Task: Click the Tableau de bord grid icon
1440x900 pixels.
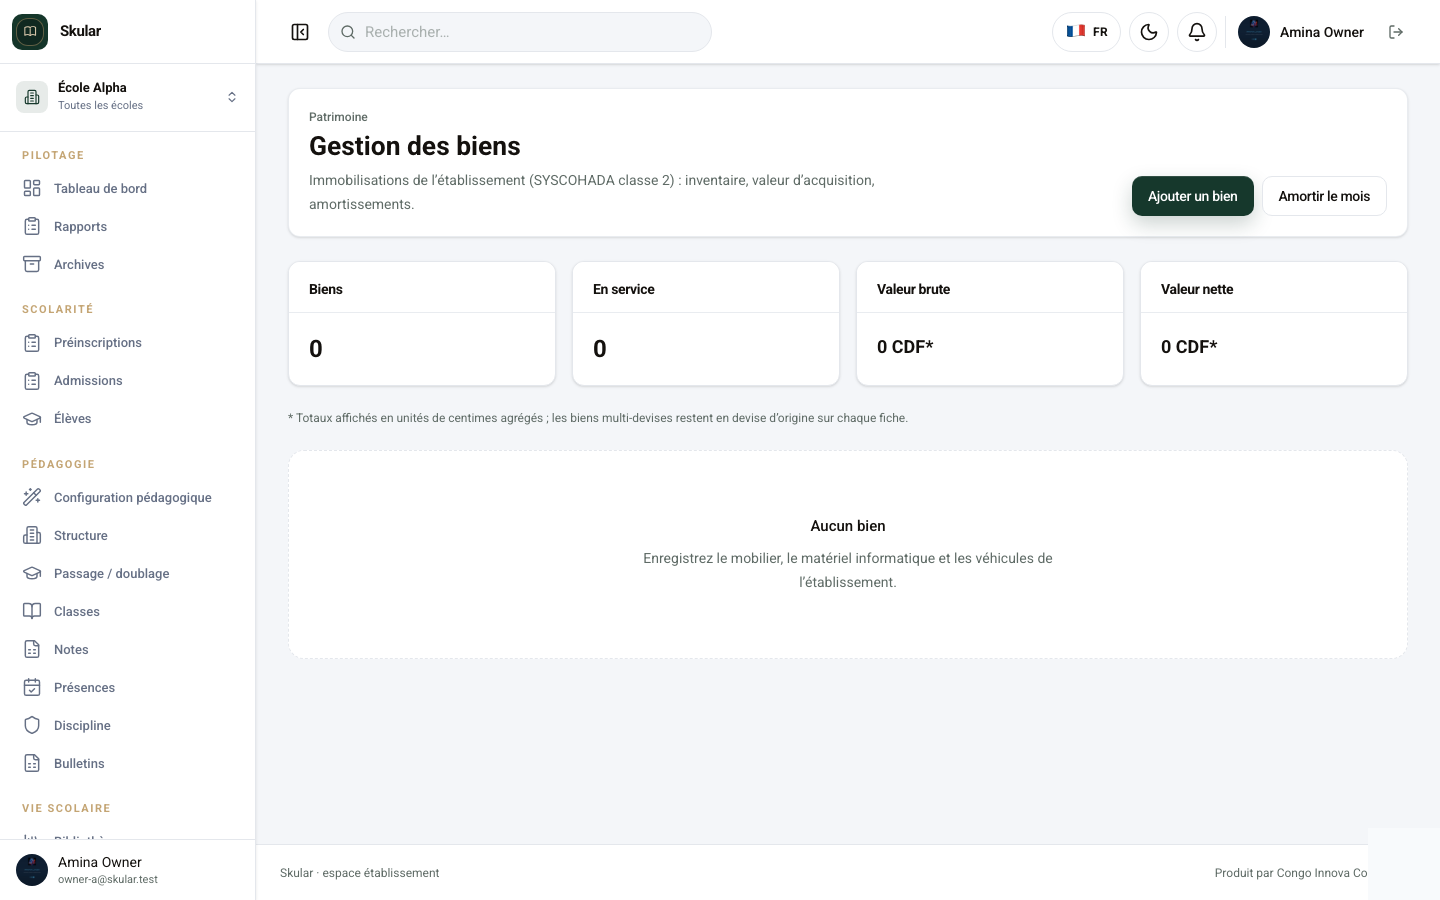Action: pyautogui.click(x=32, y=188)
